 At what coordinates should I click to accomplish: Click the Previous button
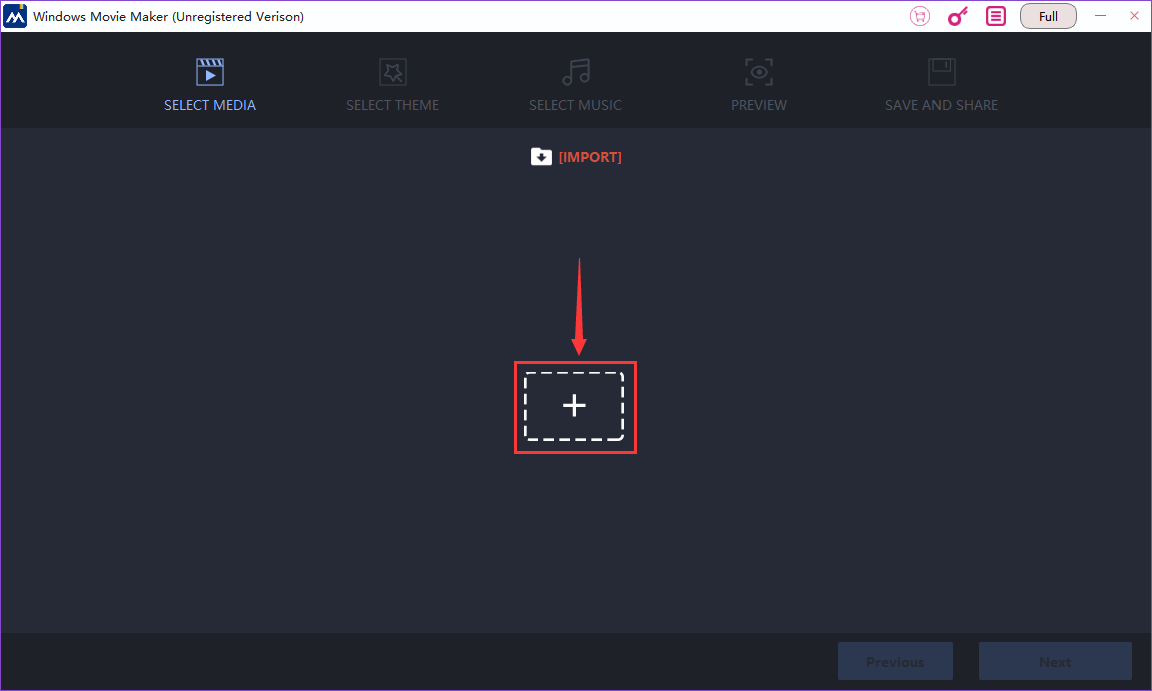895,662
